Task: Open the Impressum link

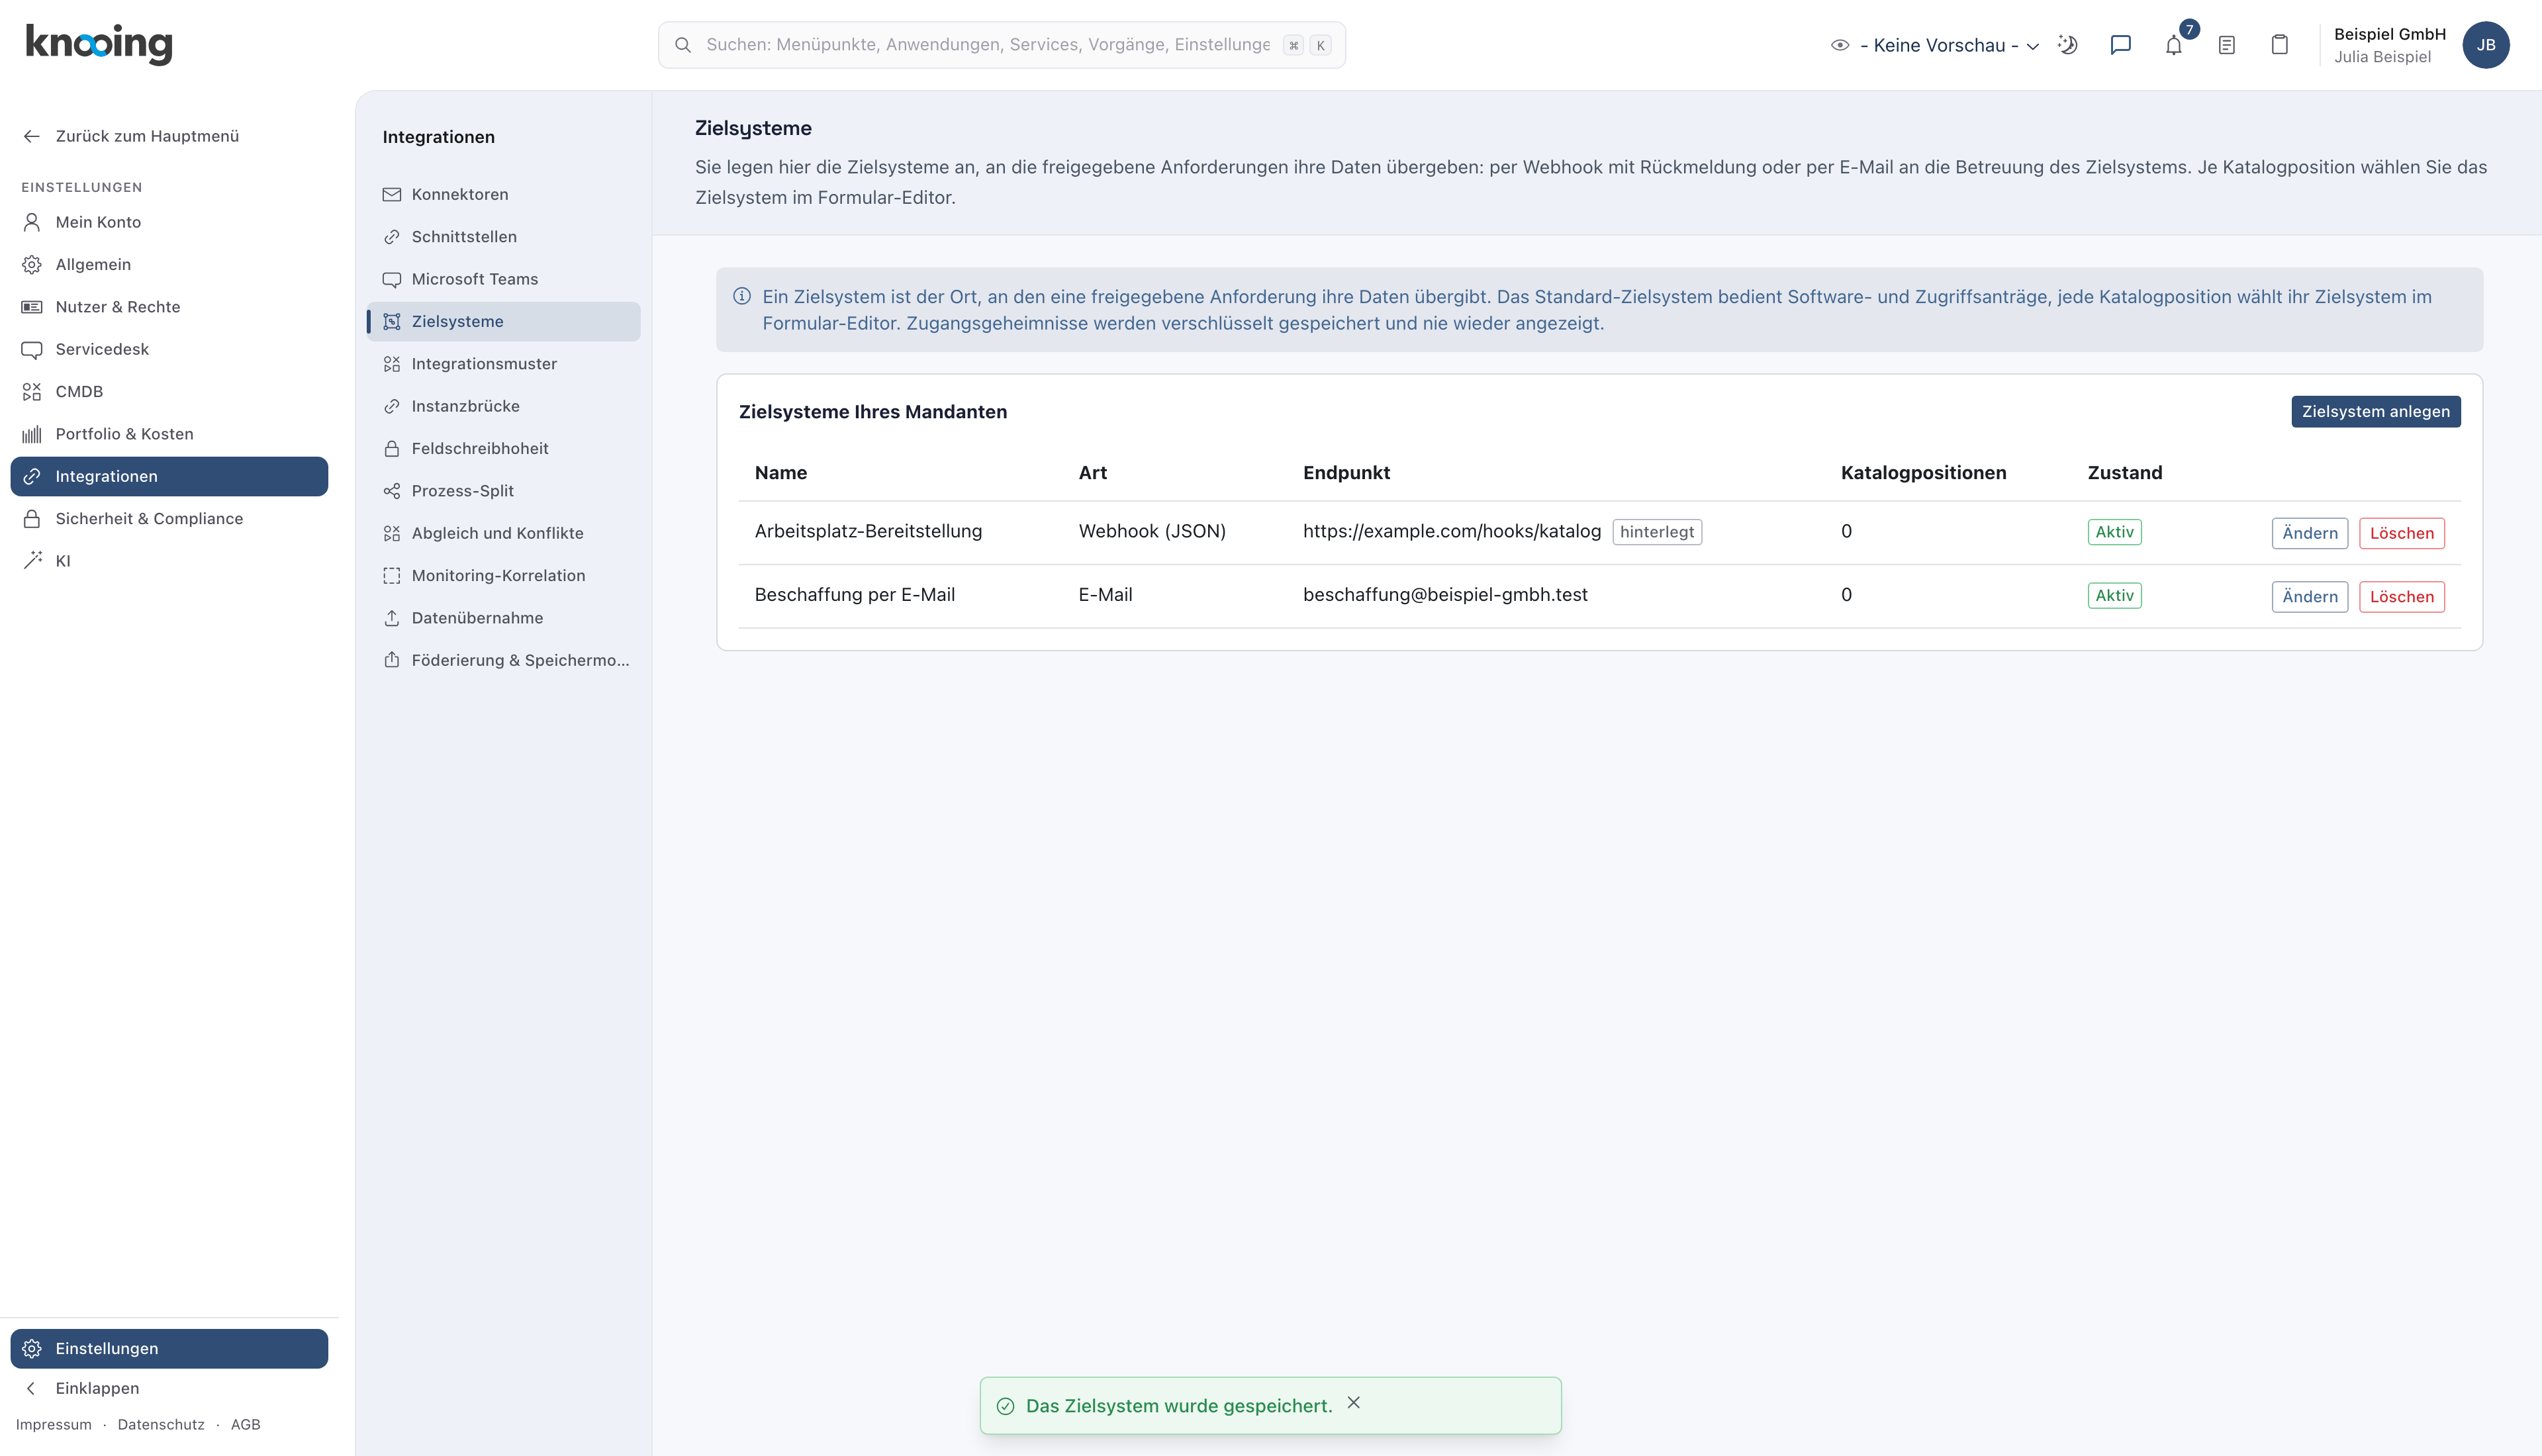Action: 54,1425
